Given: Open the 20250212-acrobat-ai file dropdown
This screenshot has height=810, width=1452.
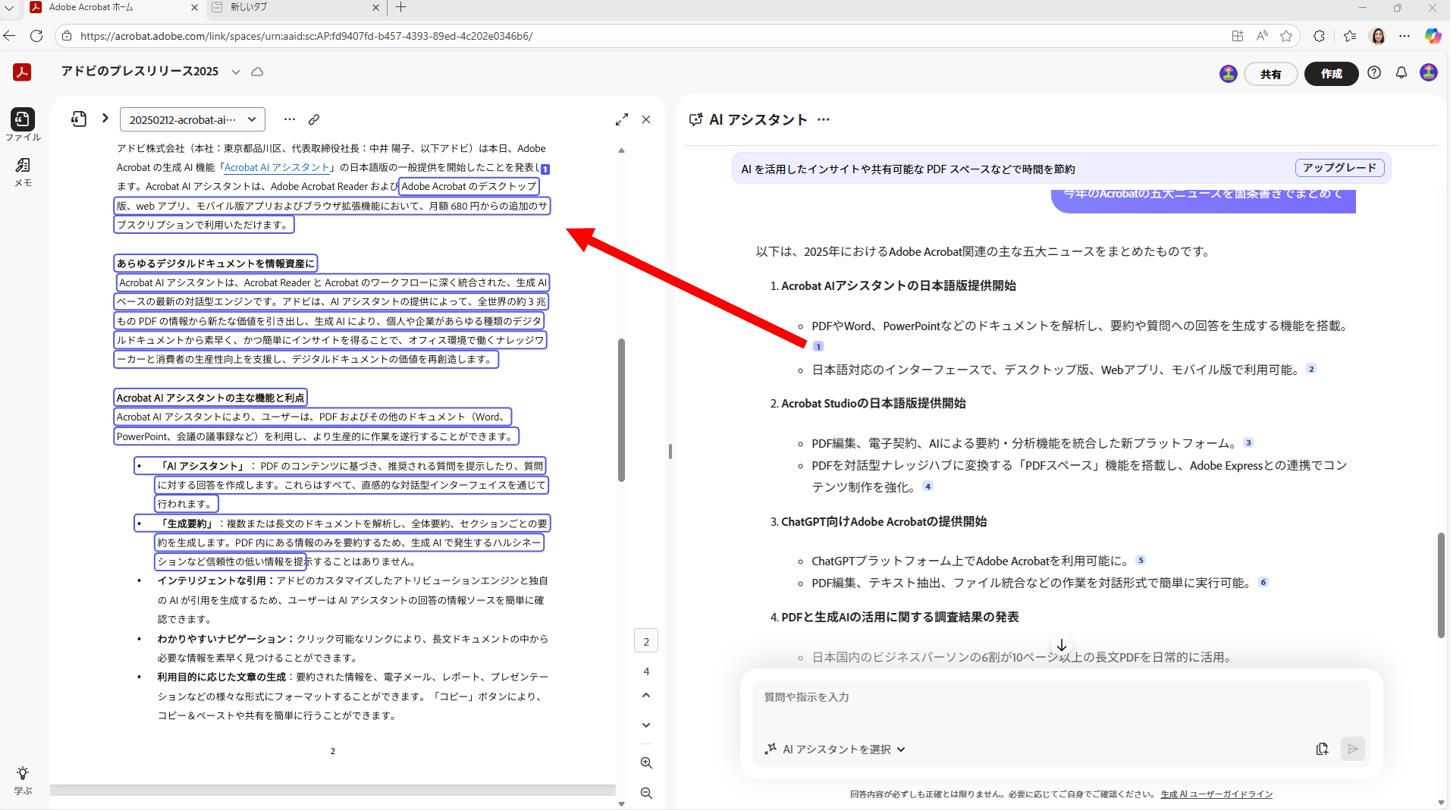Looking at the screenshot, I should [x=192, y=118].
